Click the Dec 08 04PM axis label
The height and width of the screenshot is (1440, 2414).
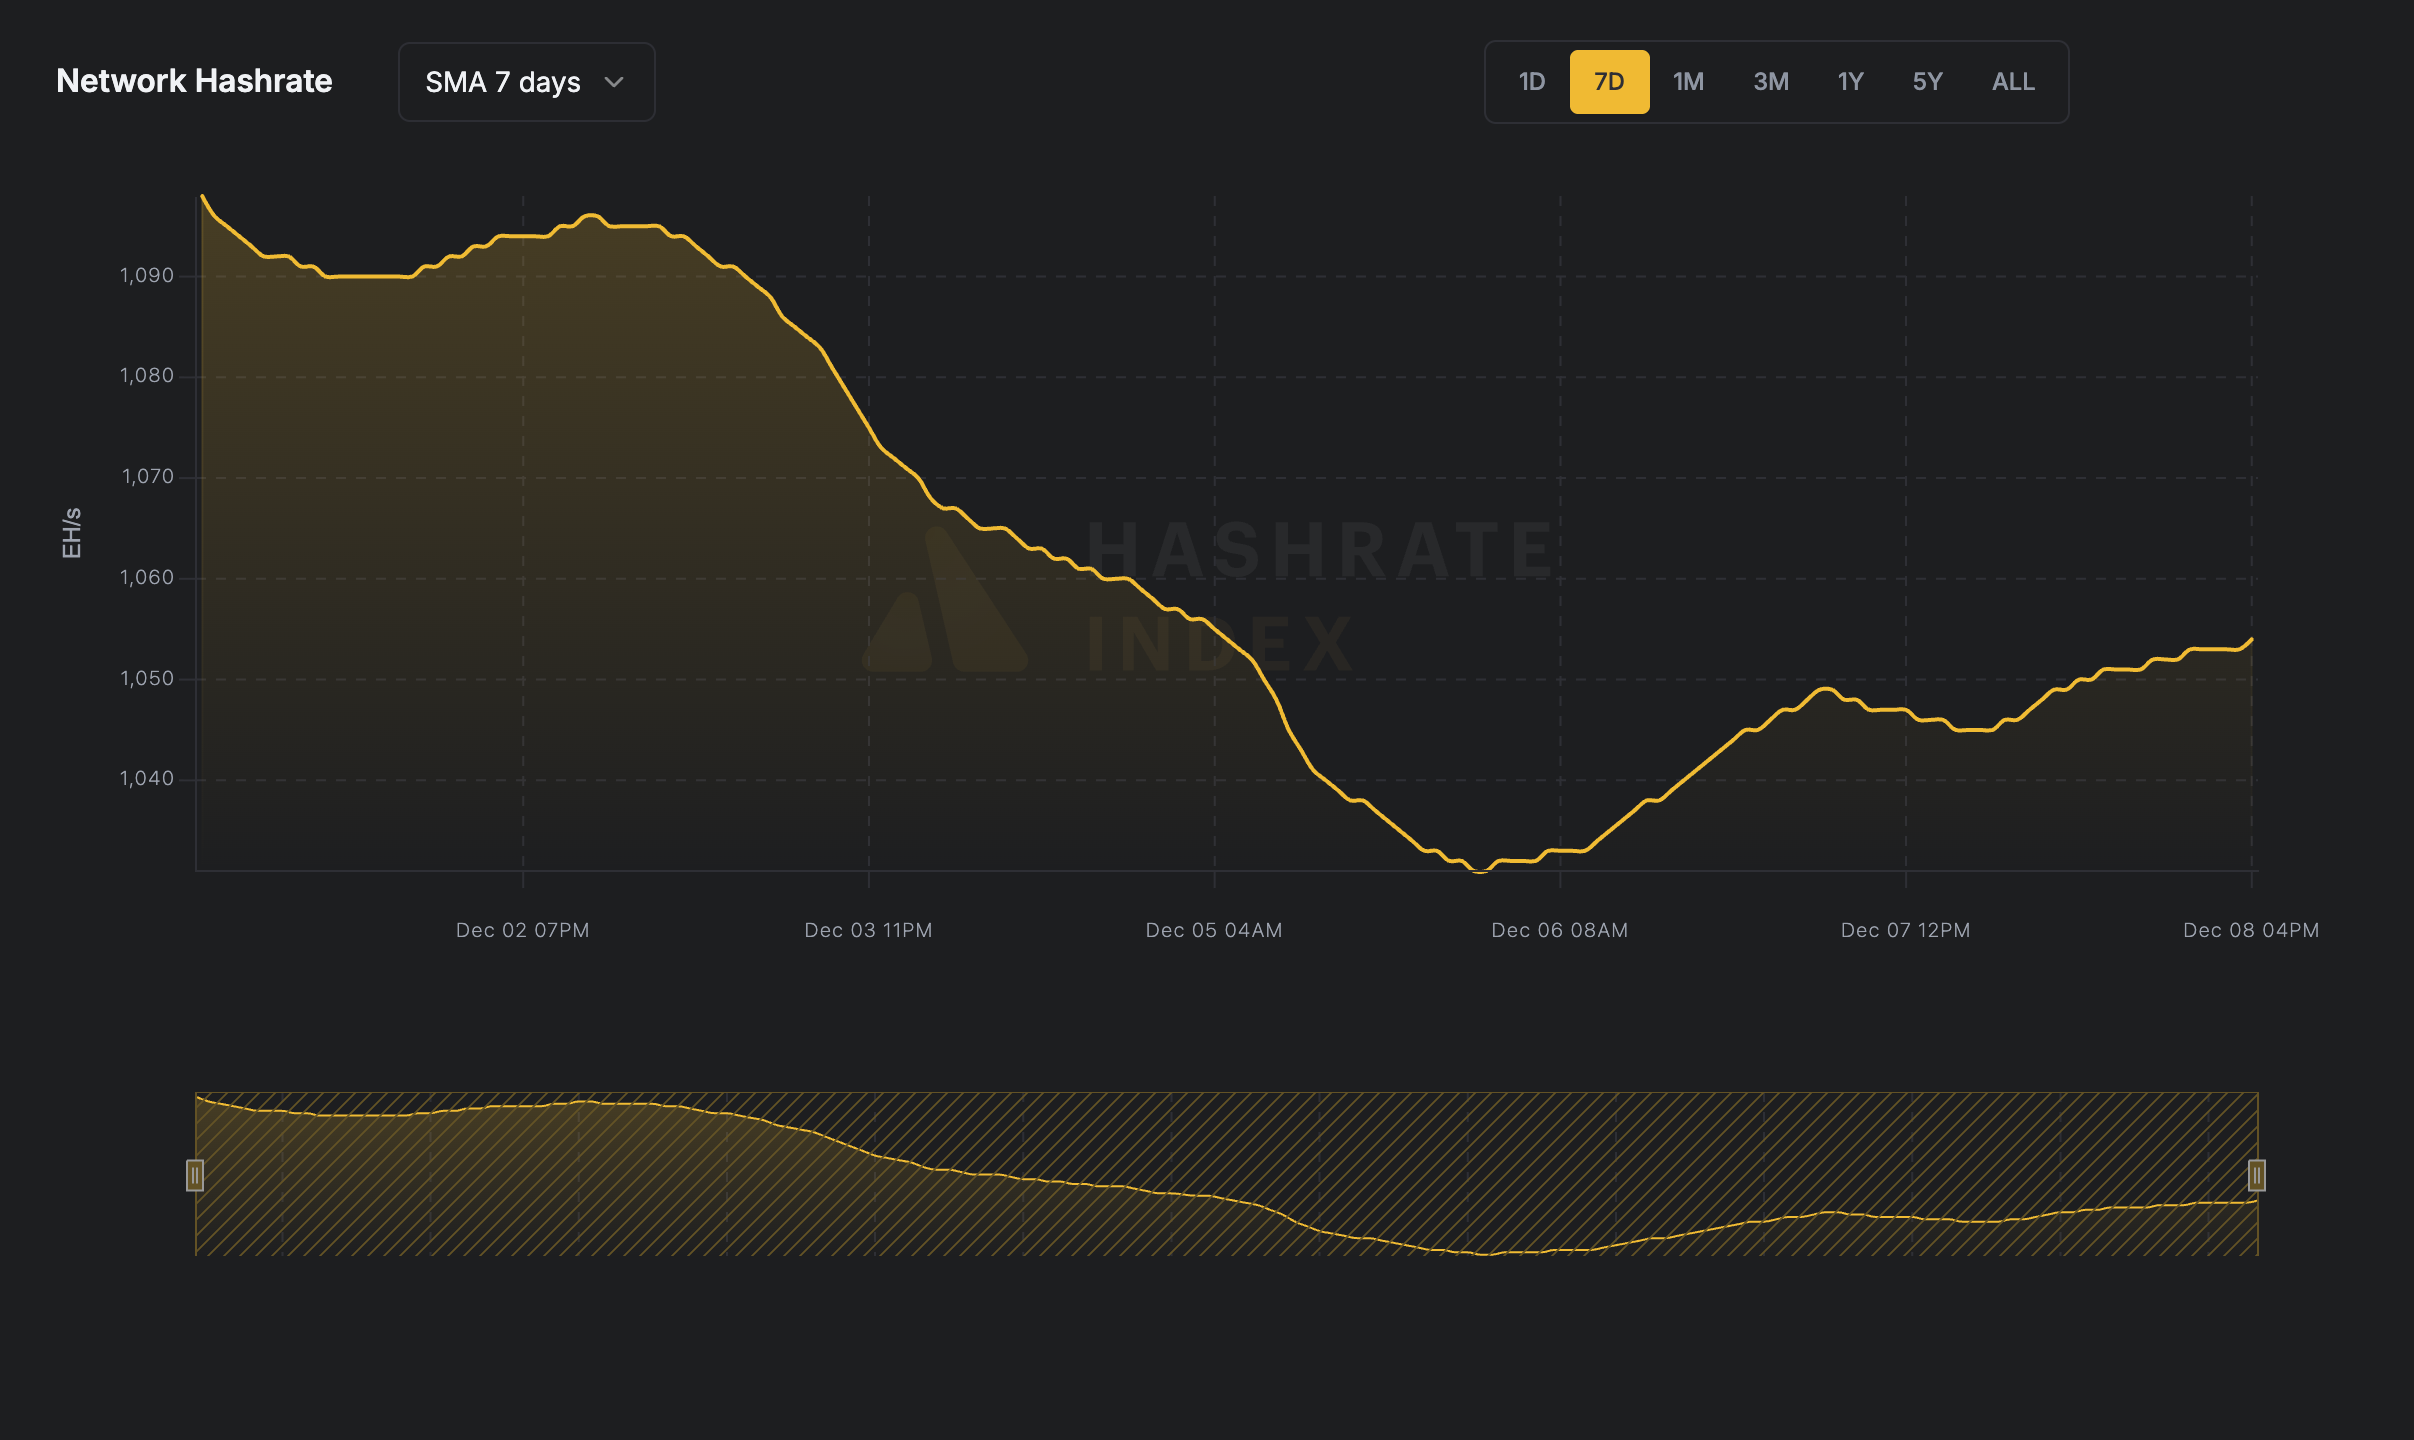2250,930
